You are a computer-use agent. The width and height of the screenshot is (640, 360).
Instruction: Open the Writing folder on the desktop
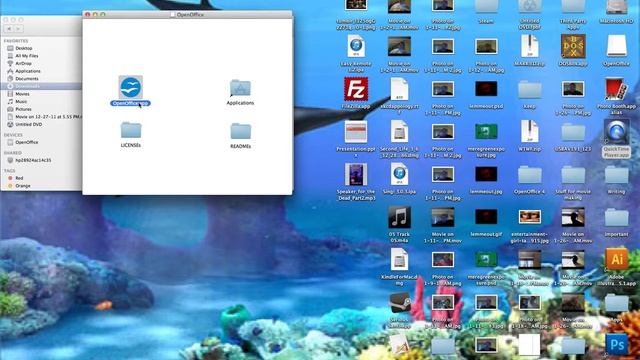click(616, 175)
